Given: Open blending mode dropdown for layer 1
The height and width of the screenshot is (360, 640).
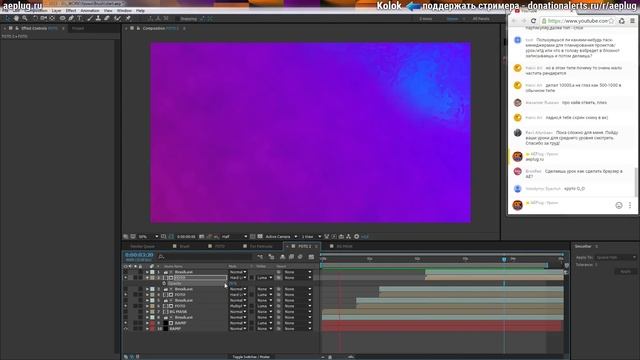Looking at the screenshot, I should coord(238,272).
